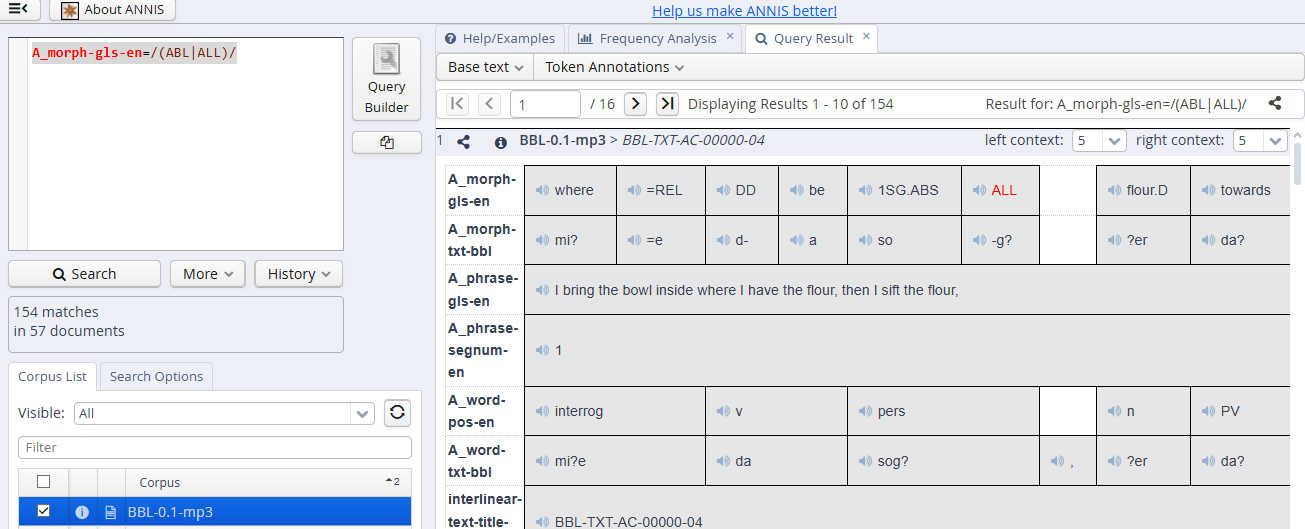Viewport: 1305px width, 529px height.
Task: Click the corpus Filter text field
Action: [214, 447]
